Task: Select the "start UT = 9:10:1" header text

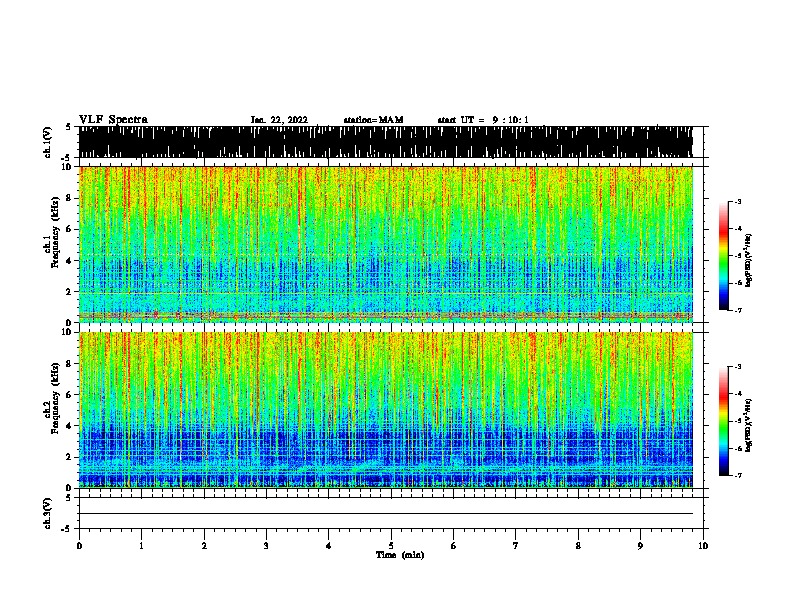Action: [x=483, y=120]
